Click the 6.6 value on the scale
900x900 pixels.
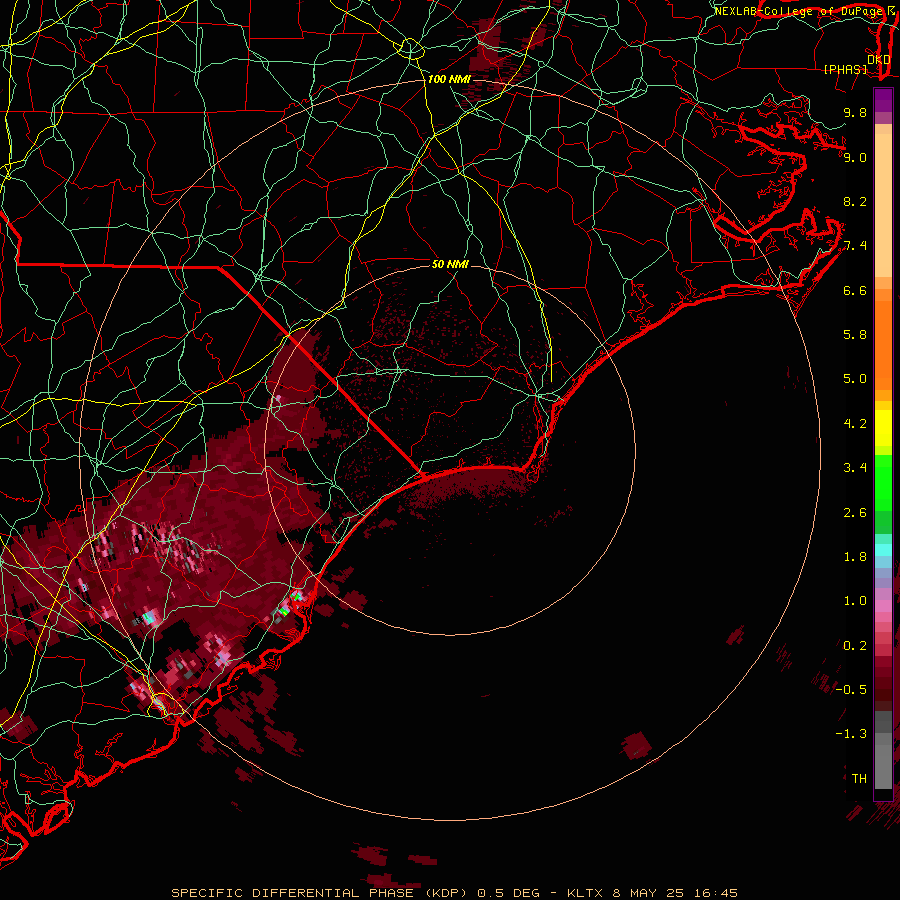pos(855,290)
